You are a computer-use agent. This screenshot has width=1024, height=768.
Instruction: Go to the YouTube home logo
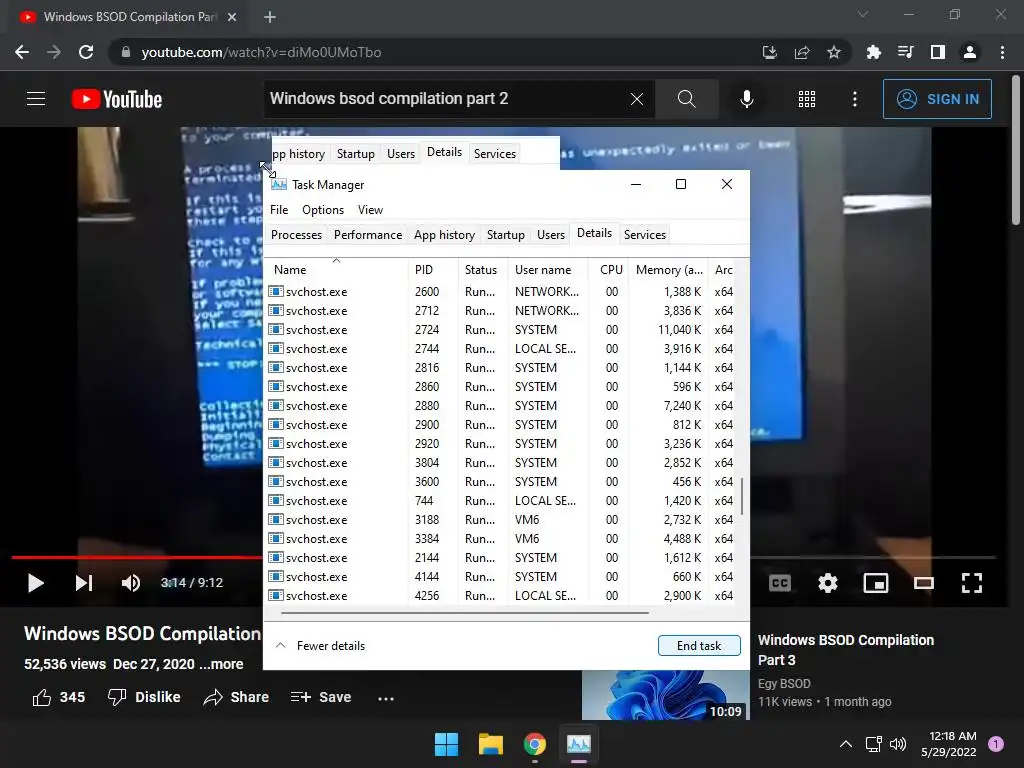coord(117,99)
